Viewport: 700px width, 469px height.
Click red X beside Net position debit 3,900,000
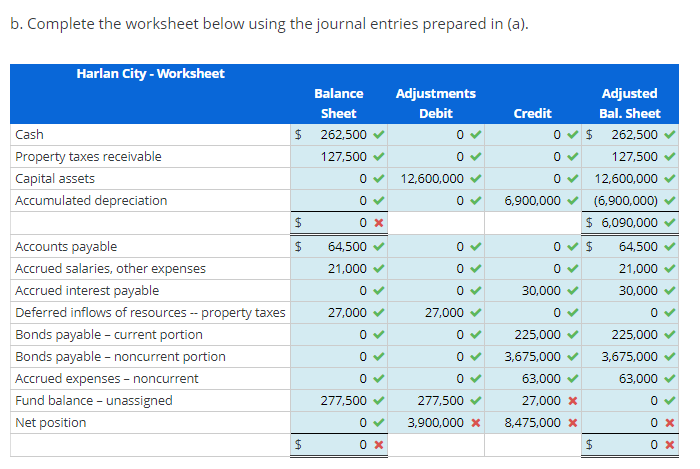476,423
